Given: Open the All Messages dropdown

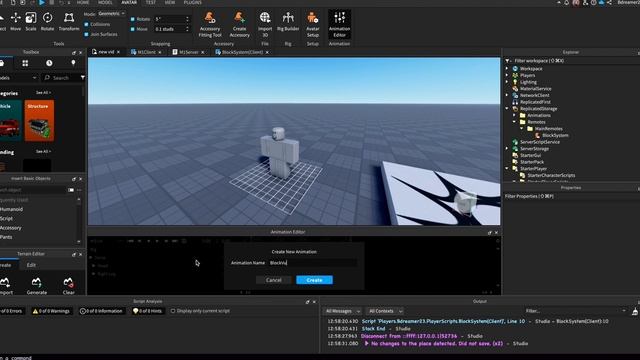Looking at the screenshot, I should (x=342, y=311).
